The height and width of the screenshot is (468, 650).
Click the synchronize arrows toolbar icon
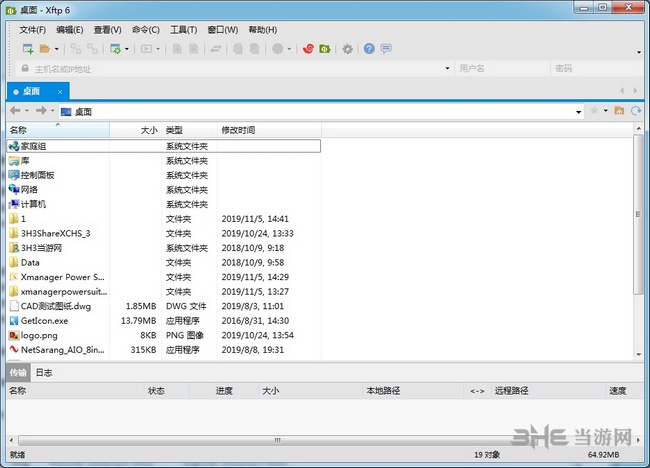tap(216, 49)
